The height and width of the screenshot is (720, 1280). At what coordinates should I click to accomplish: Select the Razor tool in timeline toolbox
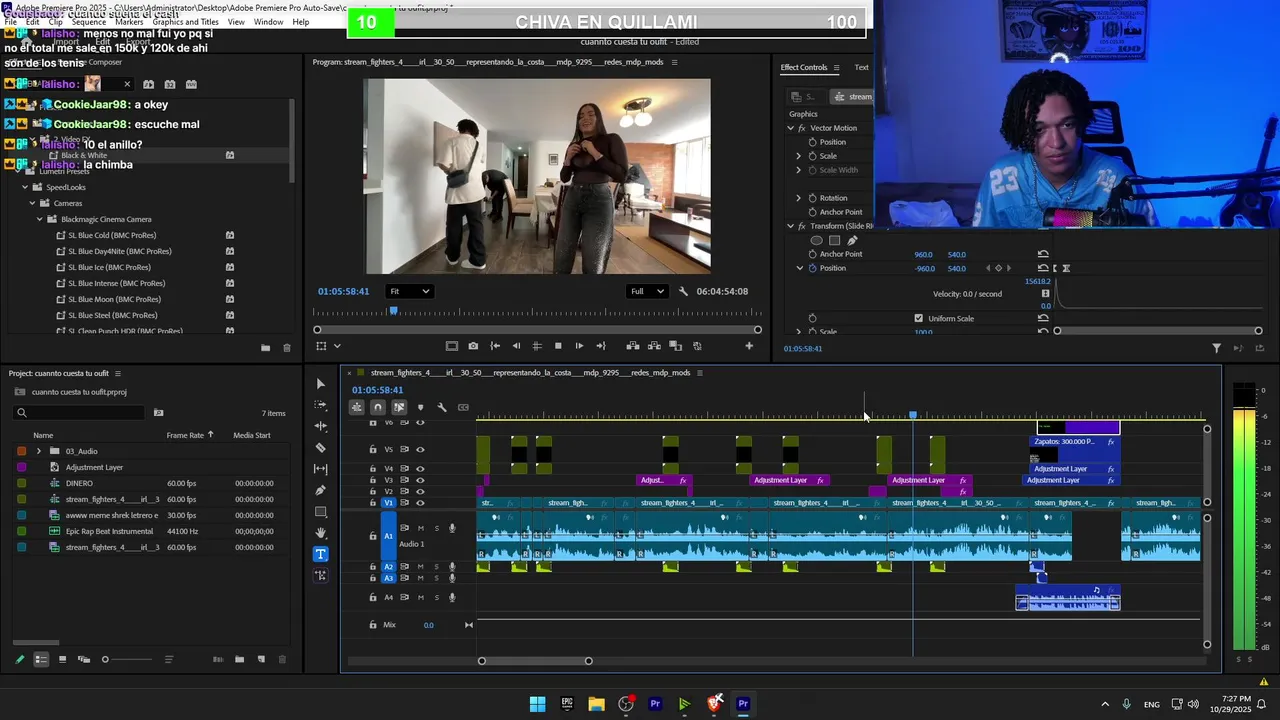click(320, 448)
